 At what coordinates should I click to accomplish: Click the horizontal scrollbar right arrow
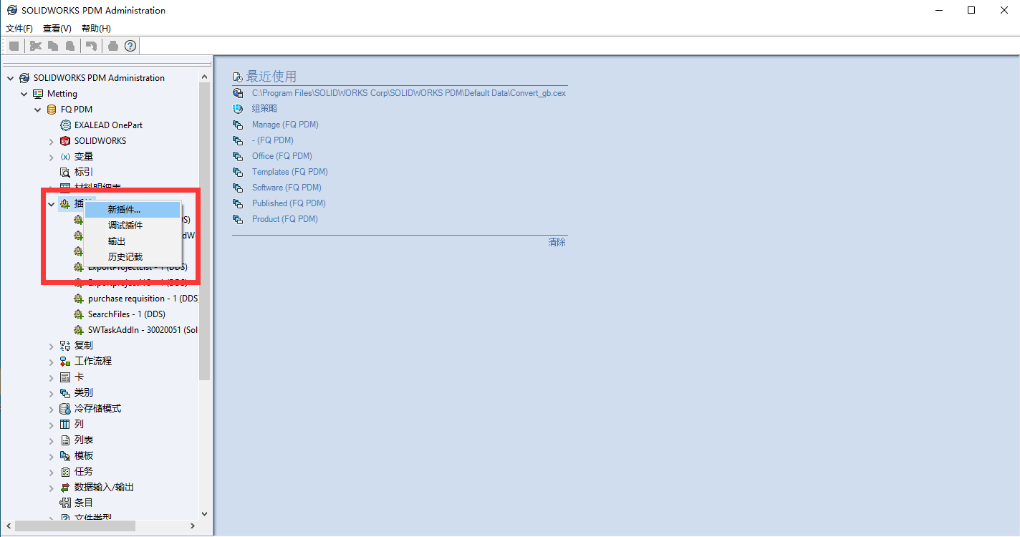click(x=193, y=525)
